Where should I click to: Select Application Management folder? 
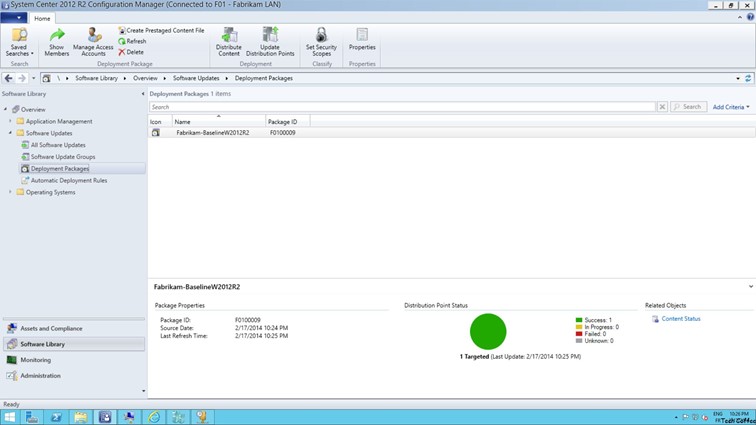tap(59, 122)
